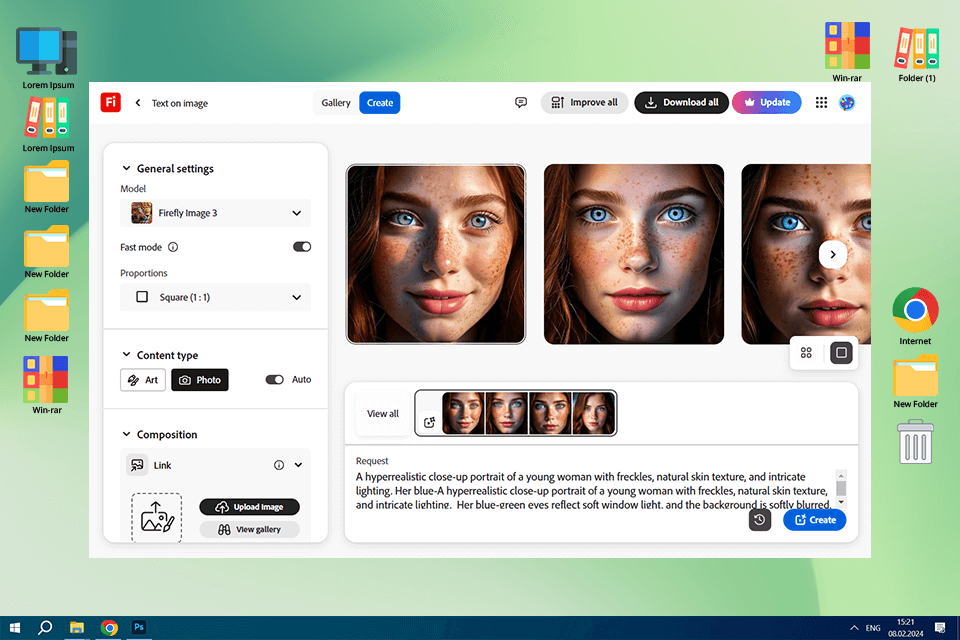Select the fourth thumbnail in the strip
The height and width of the screenshot is (640, 960).
(593, 413)
